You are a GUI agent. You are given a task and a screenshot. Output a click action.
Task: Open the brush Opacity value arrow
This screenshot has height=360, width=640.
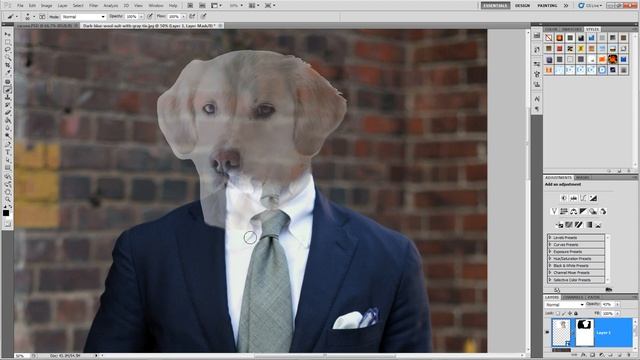tap(141, 16)
